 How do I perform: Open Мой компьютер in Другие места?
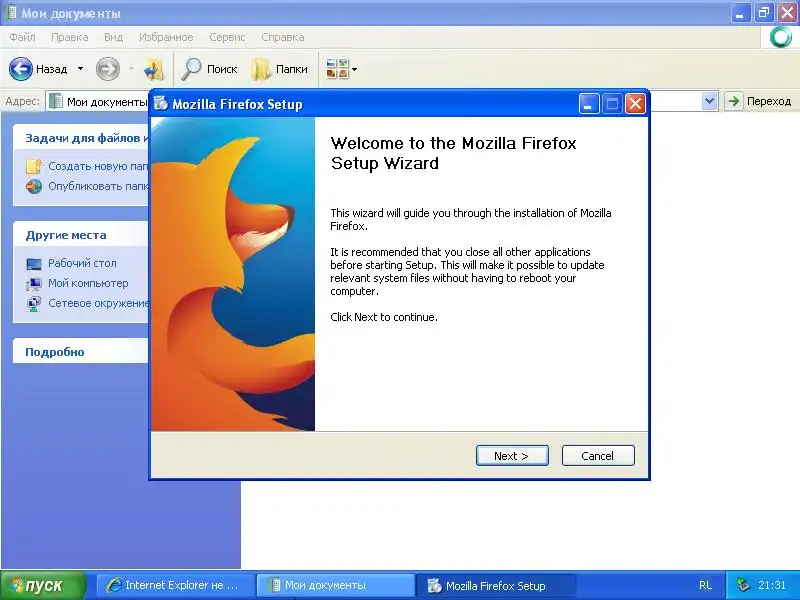click(88, 283)
